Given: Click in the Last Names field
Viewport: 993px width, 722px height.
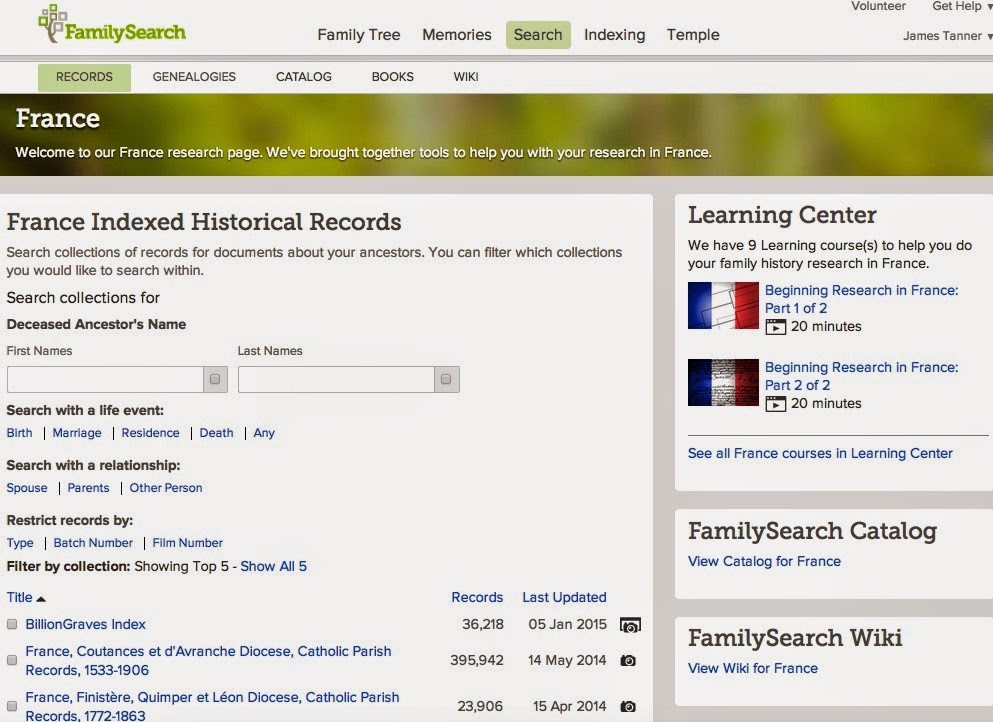Looking at the screenshot, I should pos(336,379).
